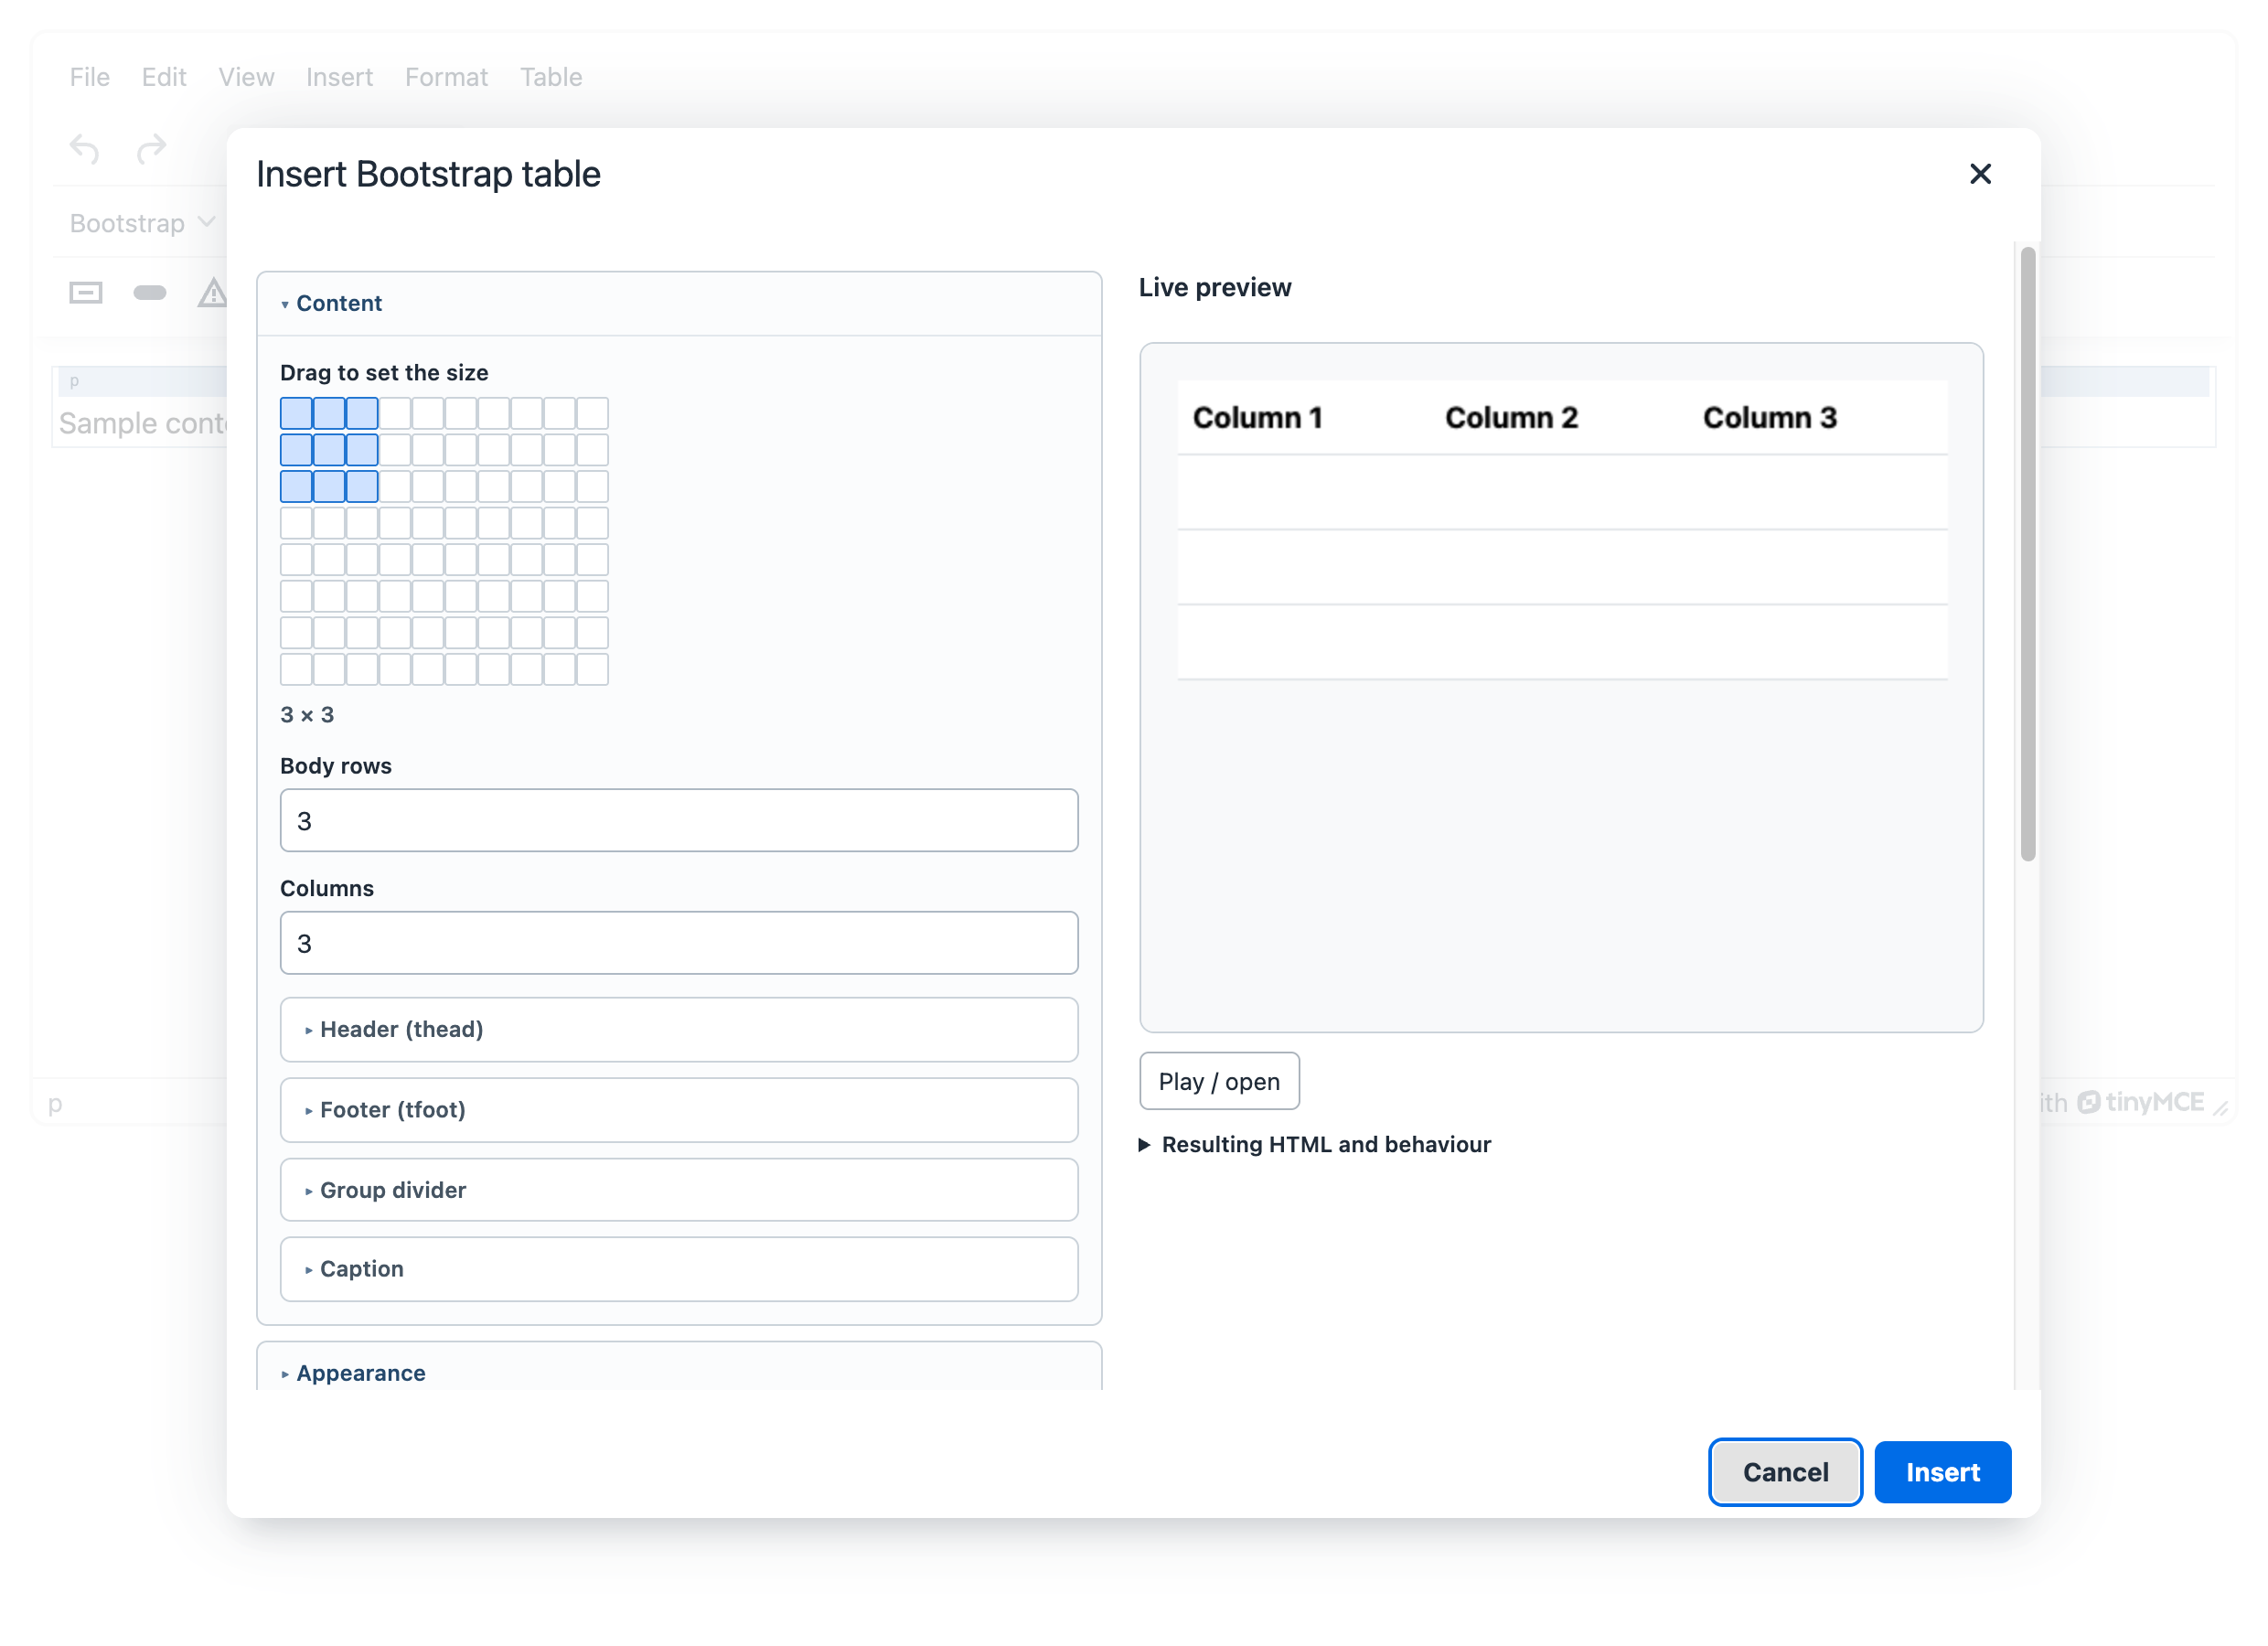The height and width of the screenshot is (1646, 2268).
Task: Click the Bootstrap button component icon
Action: coord(86,293)
